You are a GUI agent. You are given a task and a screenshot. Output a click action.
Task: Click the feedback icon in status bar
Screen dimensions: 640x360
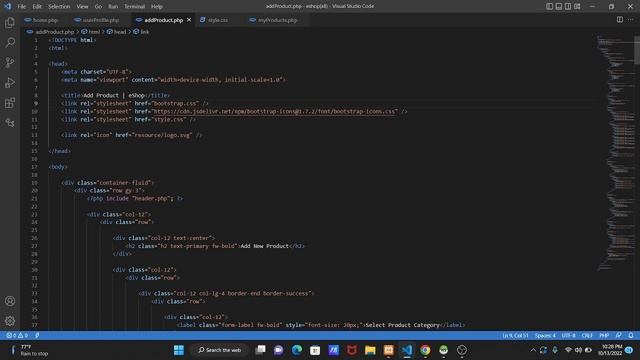(x=619, y=336)
